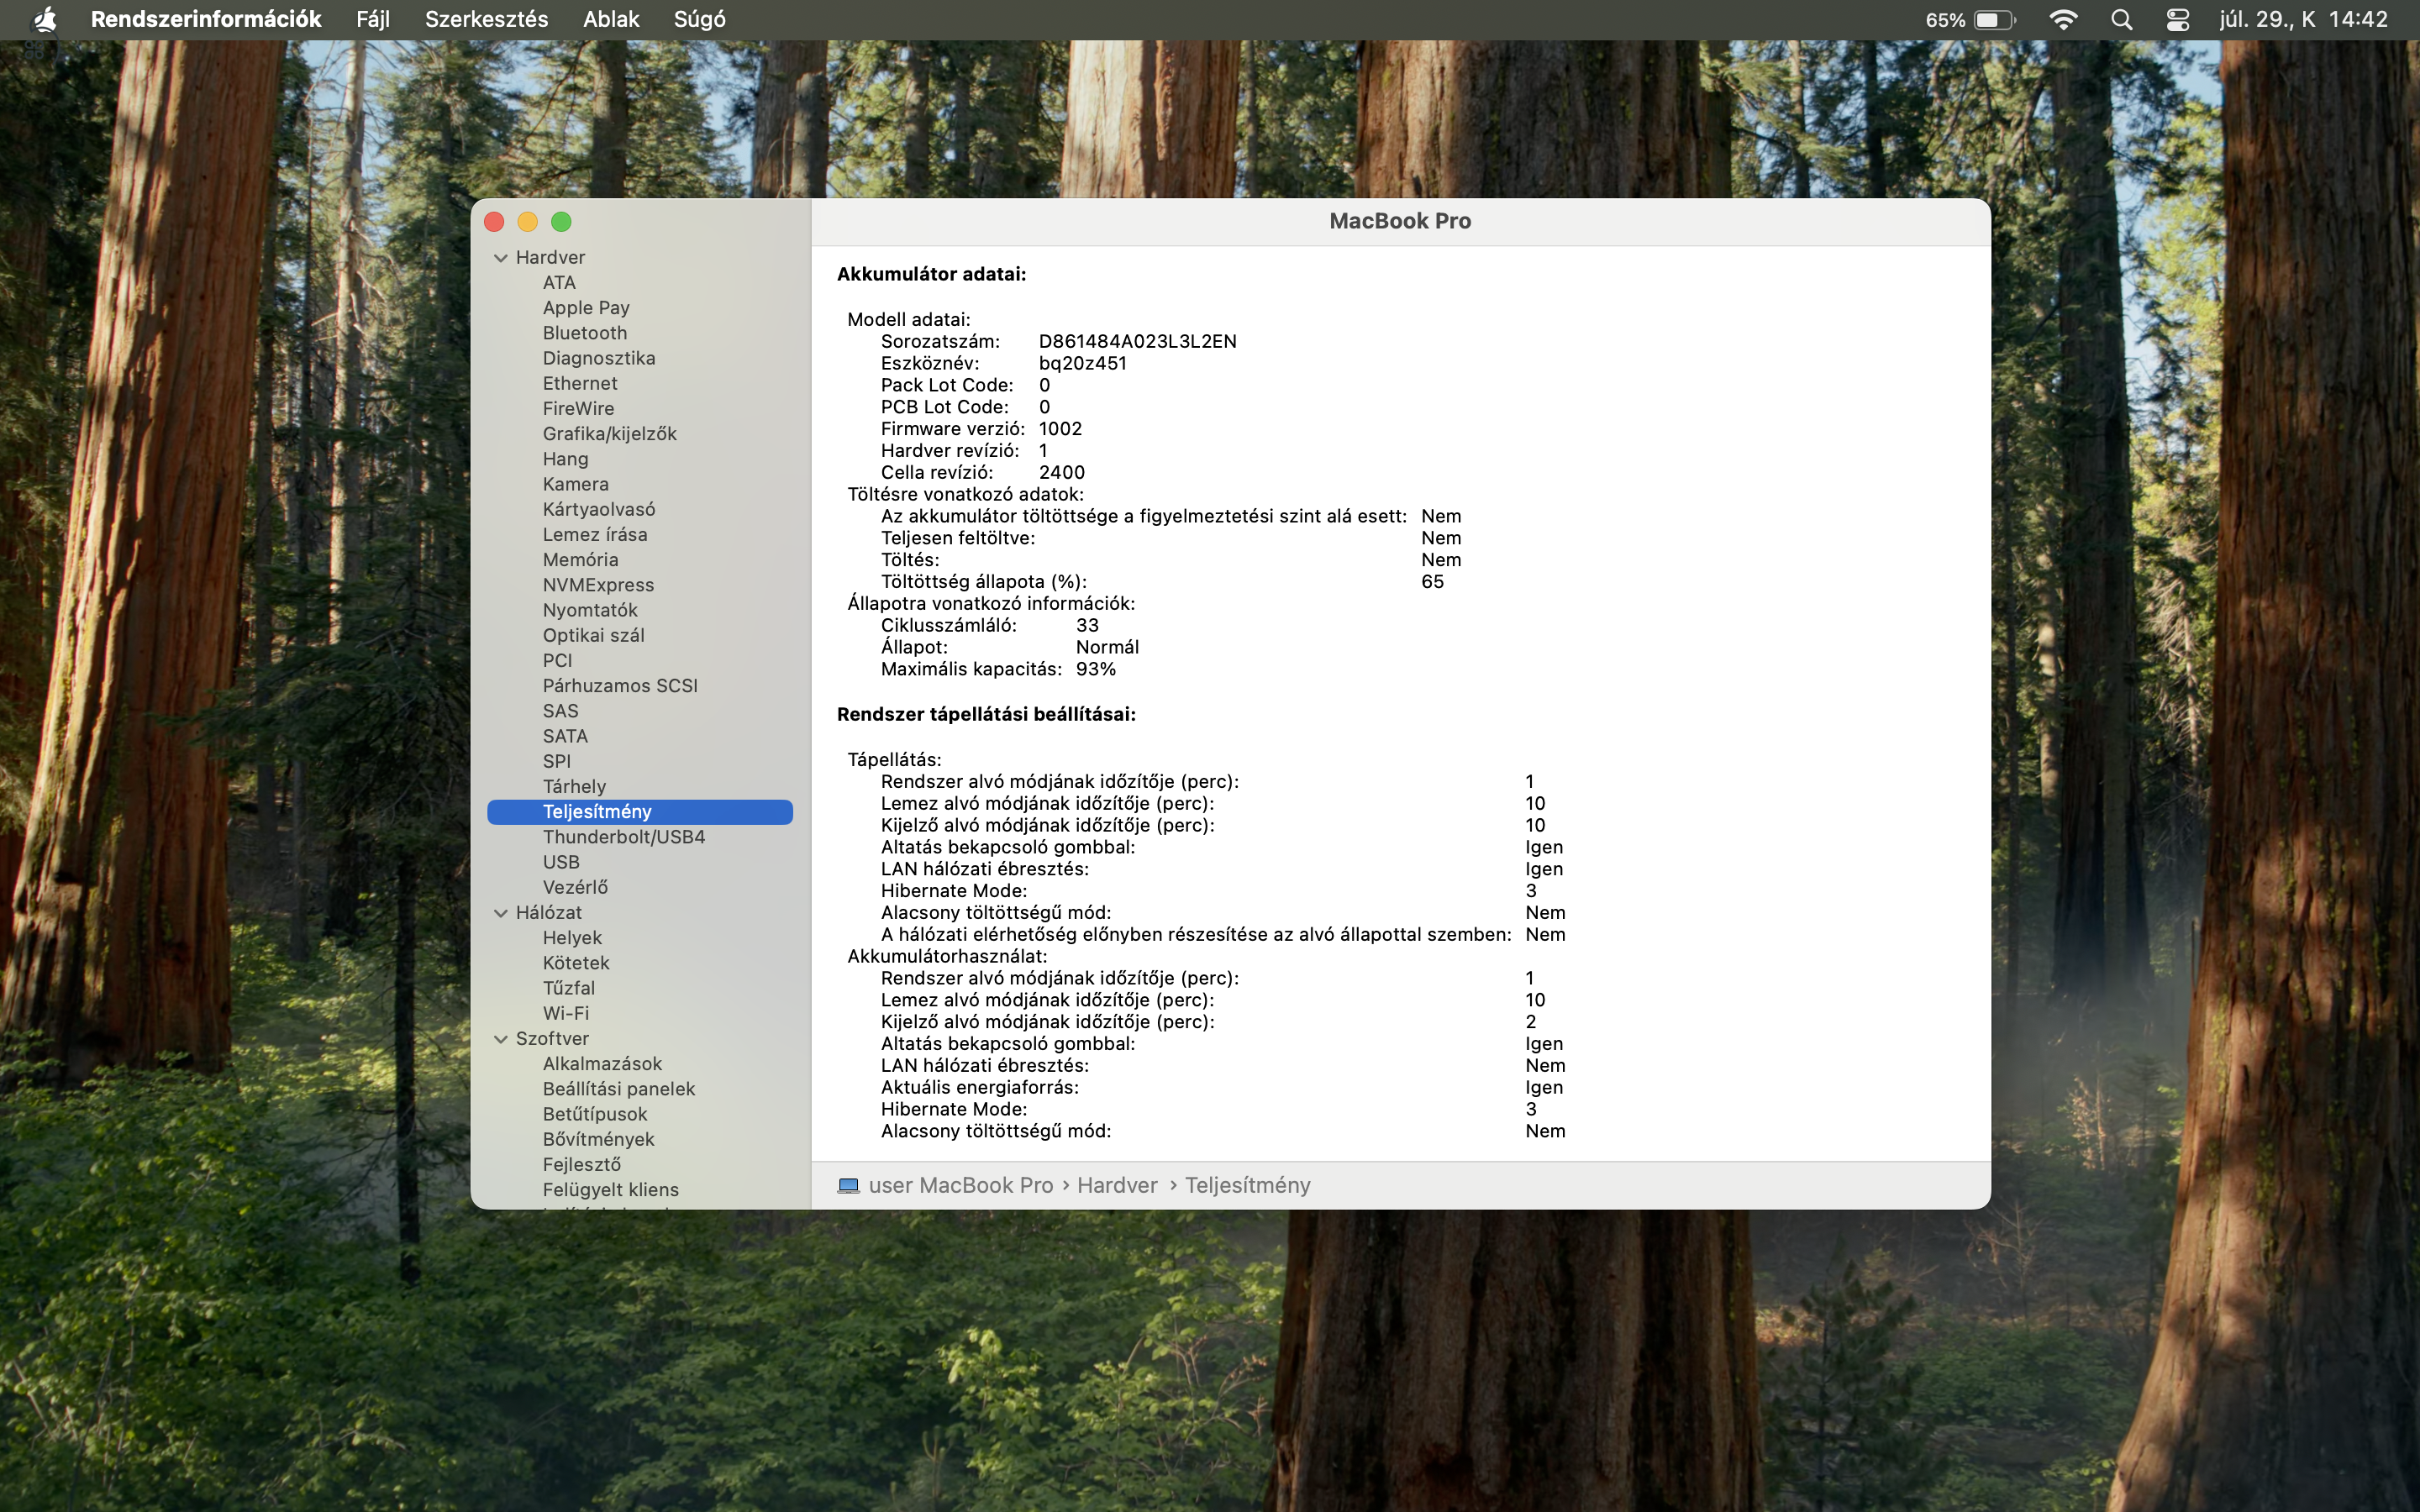2420x1512 pixels.
Task: Select Optikai szál in the sidebar
Action: [640, 635]
